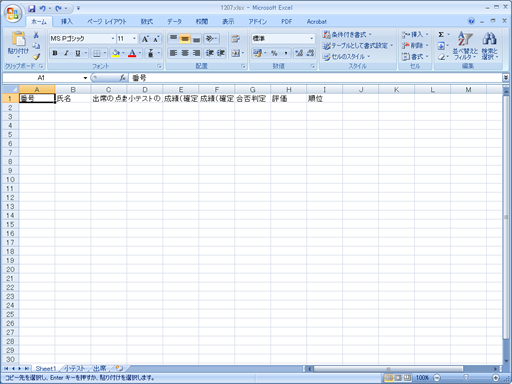Click the Copy icon
The height and width of the screenshot is (384, 512).
coord(36,46)
